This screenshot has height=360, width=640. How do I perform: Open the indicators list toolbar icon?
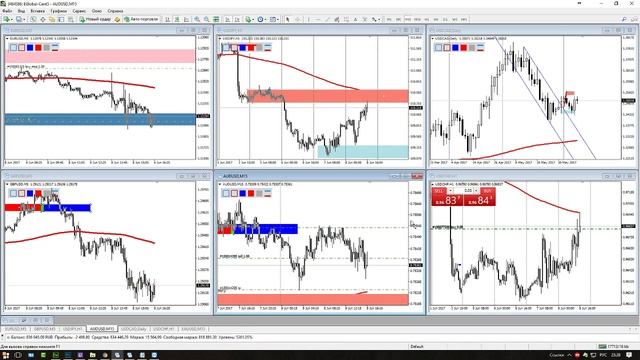pyautogui.click(x=248, y=19)
